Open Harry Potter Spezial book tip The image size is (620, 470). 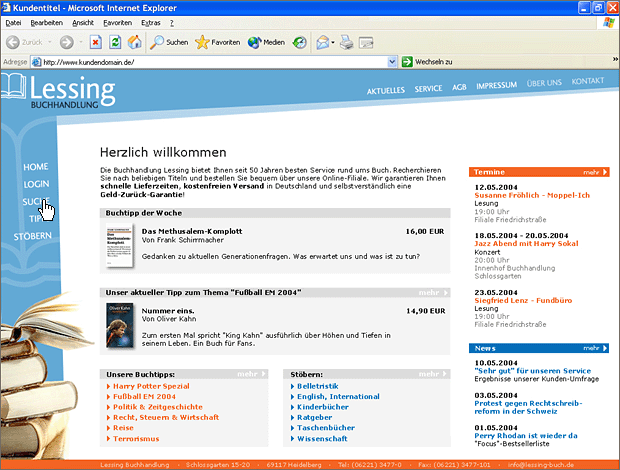point(151,386)
